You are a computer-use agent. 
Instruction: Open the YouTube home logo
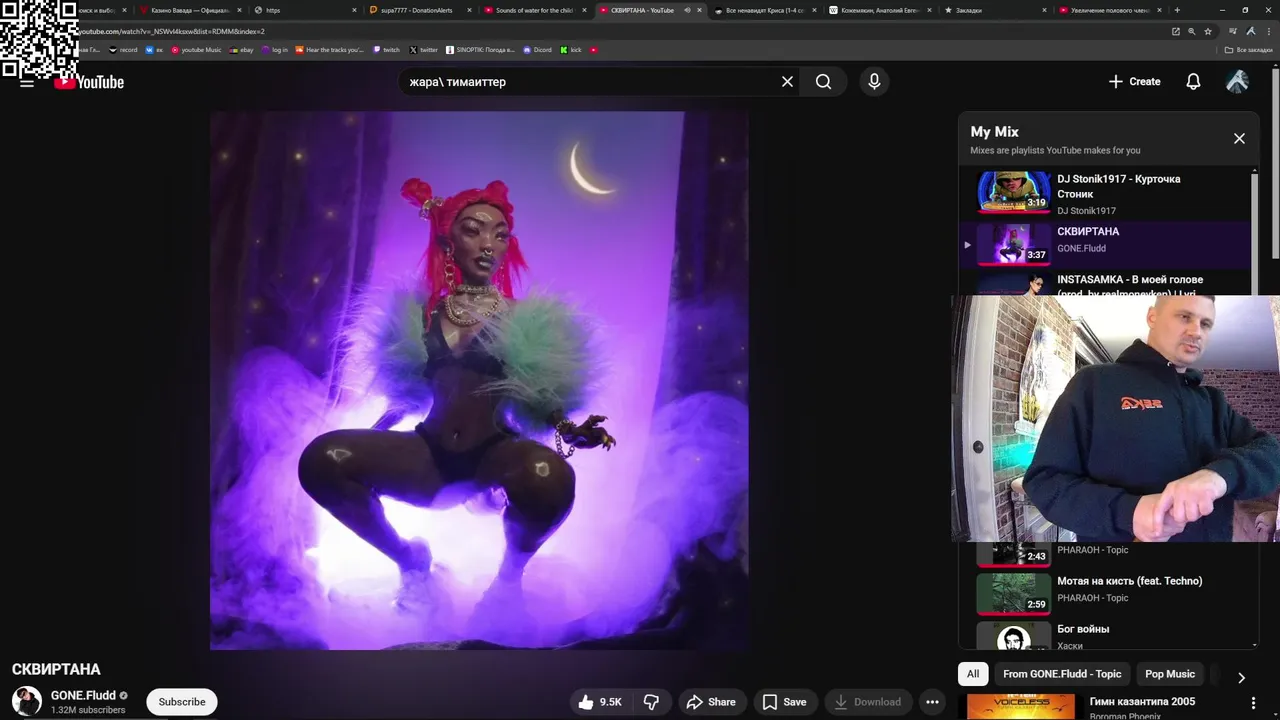(90, 82)
